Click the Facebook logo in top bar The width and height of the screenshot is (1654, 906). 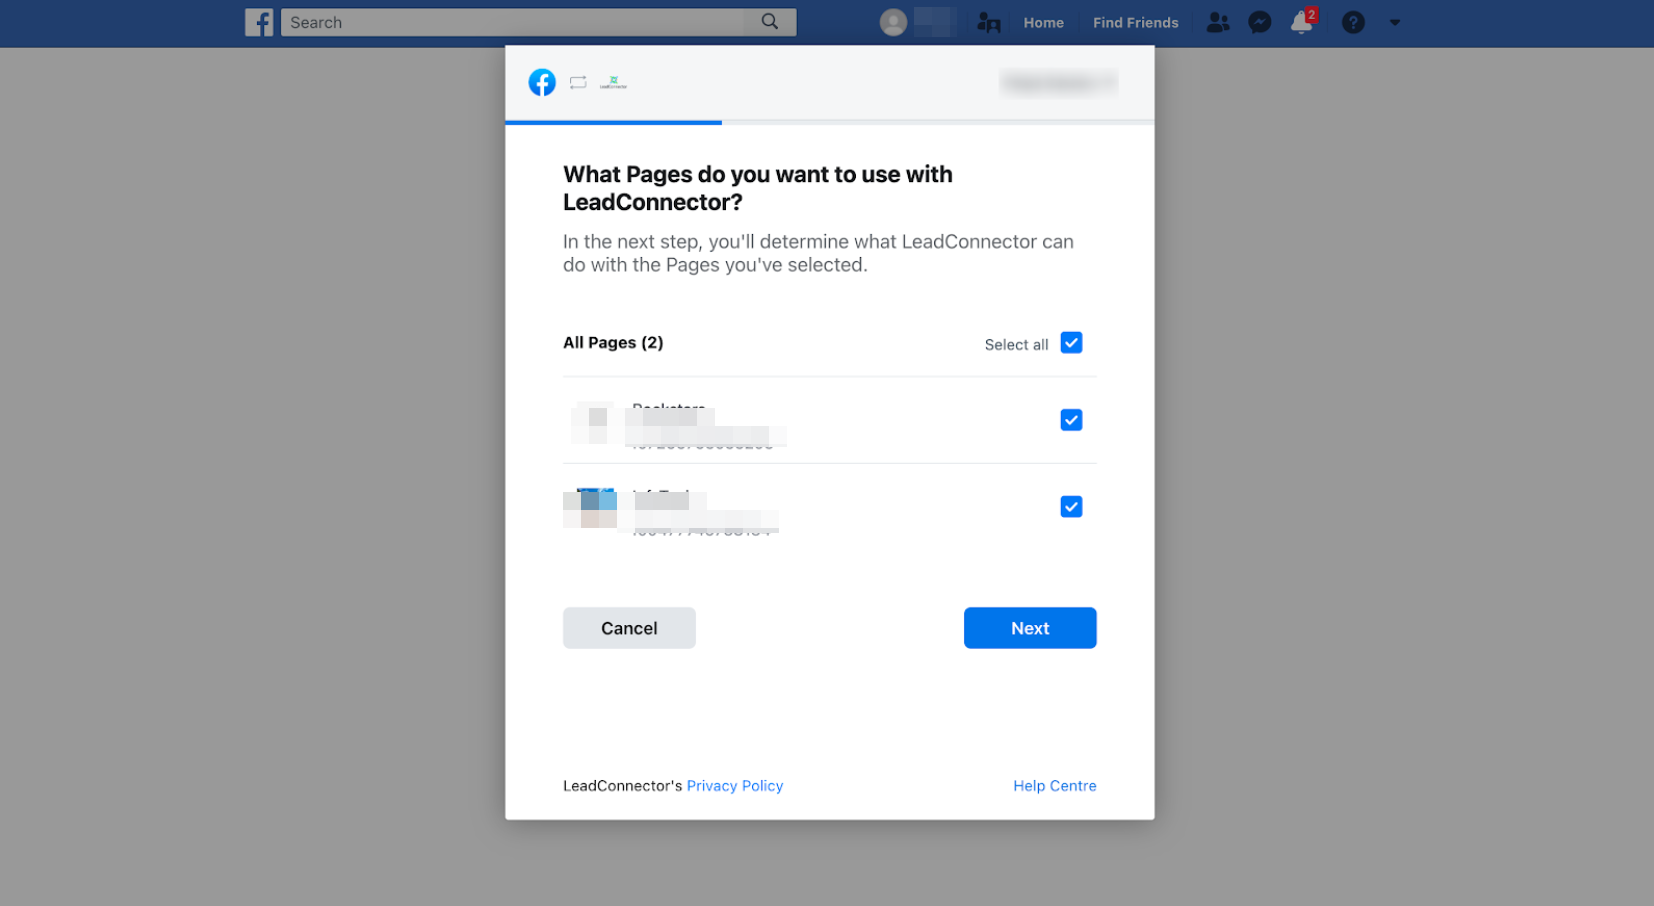click(x=259, y=22)
